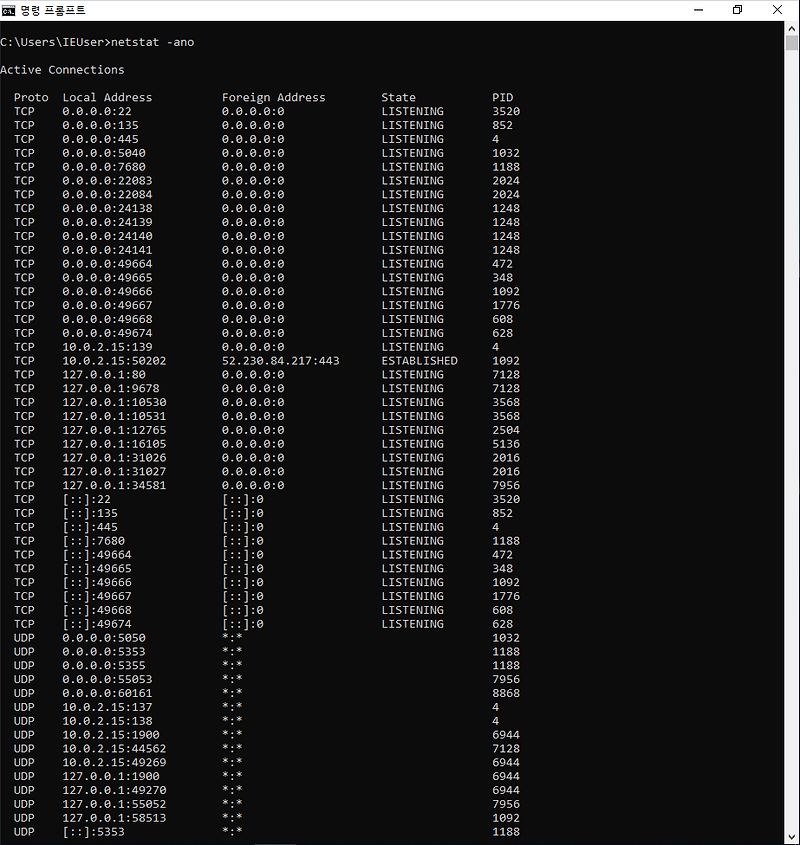The width and height of the screenshot is (800, 845).
Task: Select PID 2024 in the 0.0.0.0:22084 row
Action: tap(506, 195)
